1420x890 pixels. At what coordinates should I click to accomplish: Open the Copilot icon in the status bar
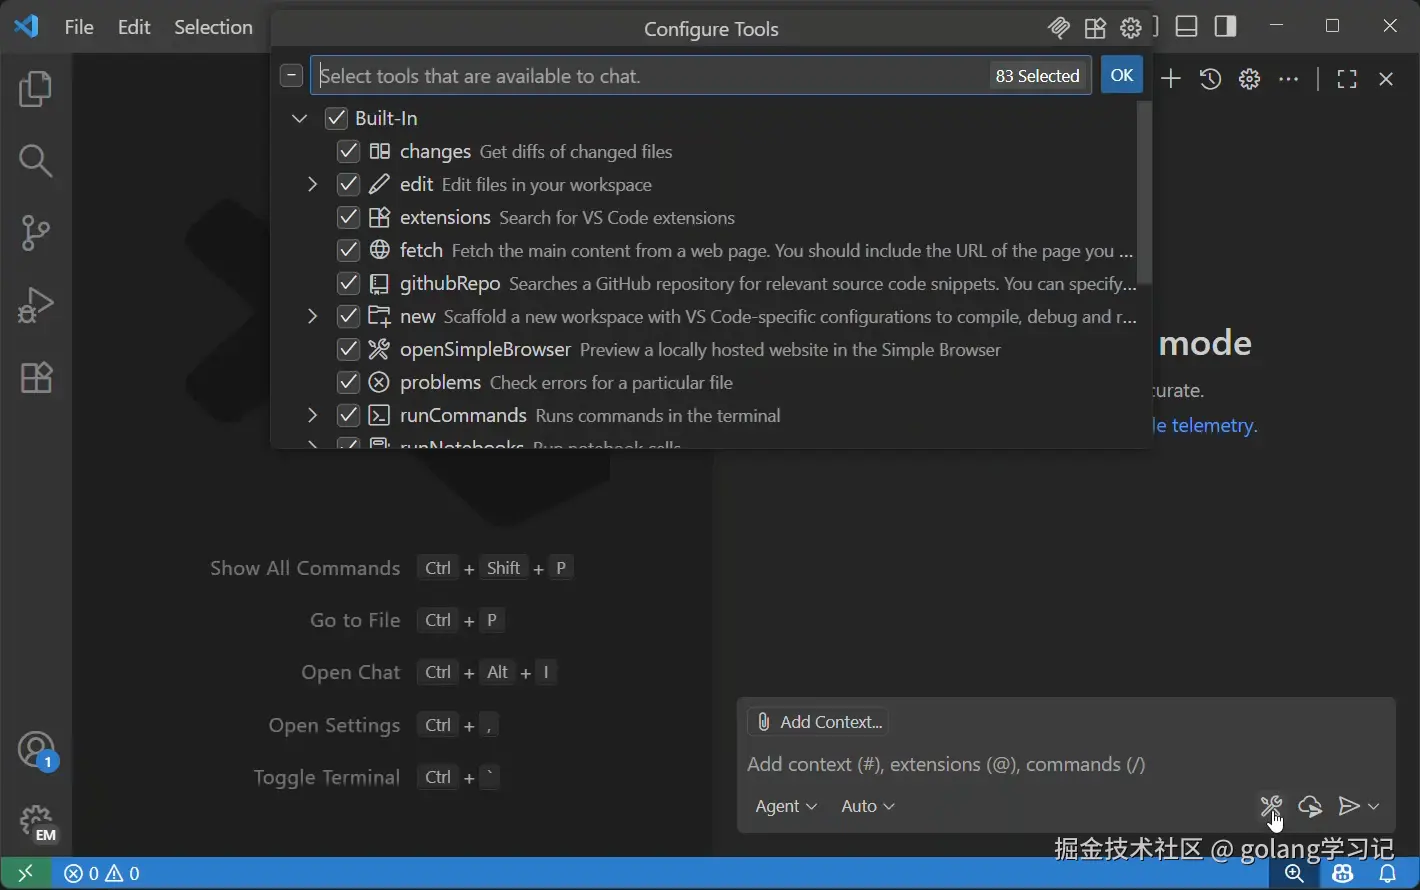pos(1343,872)
